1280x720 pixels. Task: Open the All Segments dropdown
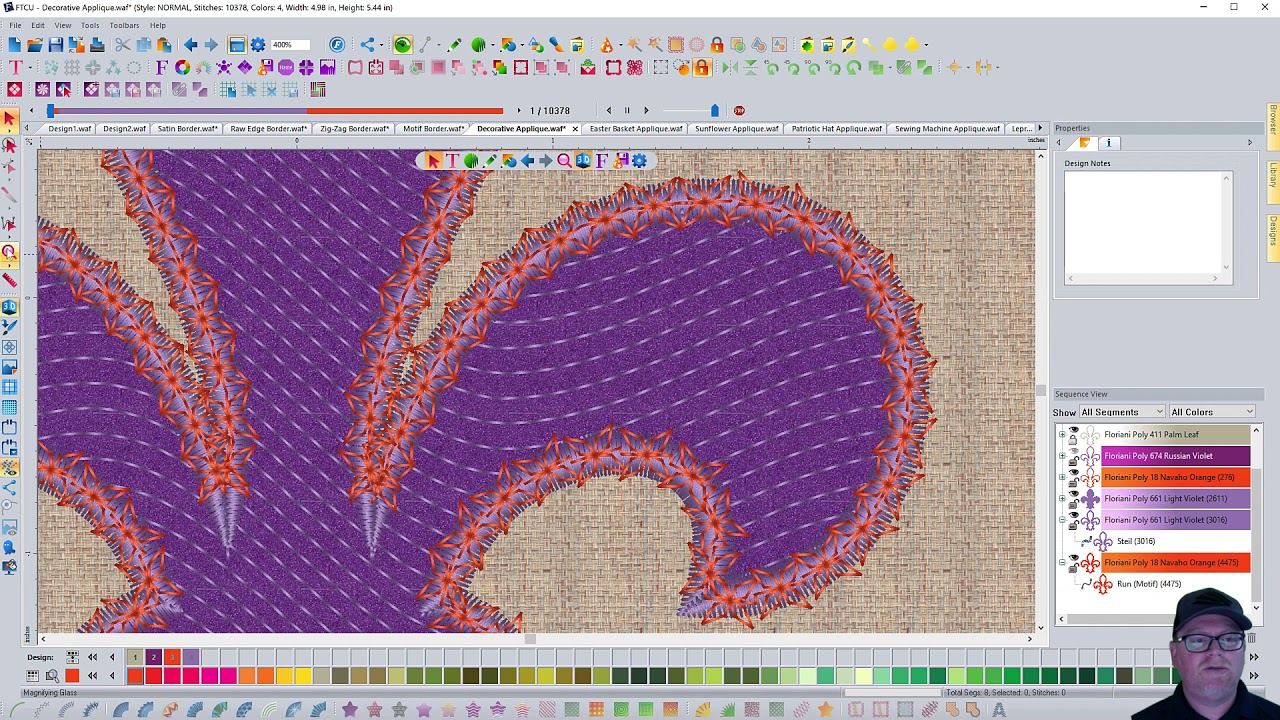tap(1121, 412)
